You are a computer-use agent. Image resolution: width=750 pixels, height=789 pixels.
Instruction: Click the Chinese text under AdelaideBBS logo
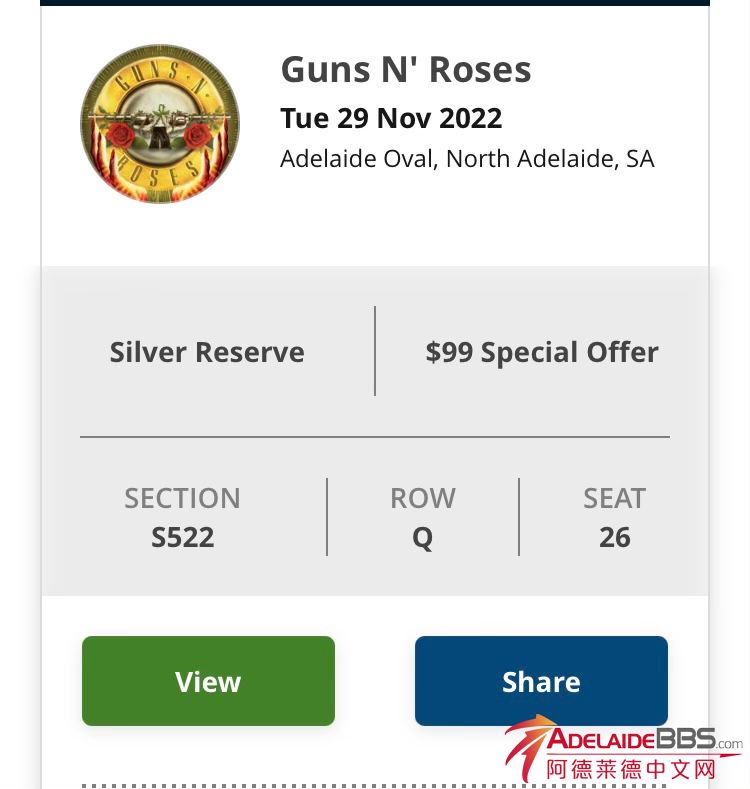[632, 769]
